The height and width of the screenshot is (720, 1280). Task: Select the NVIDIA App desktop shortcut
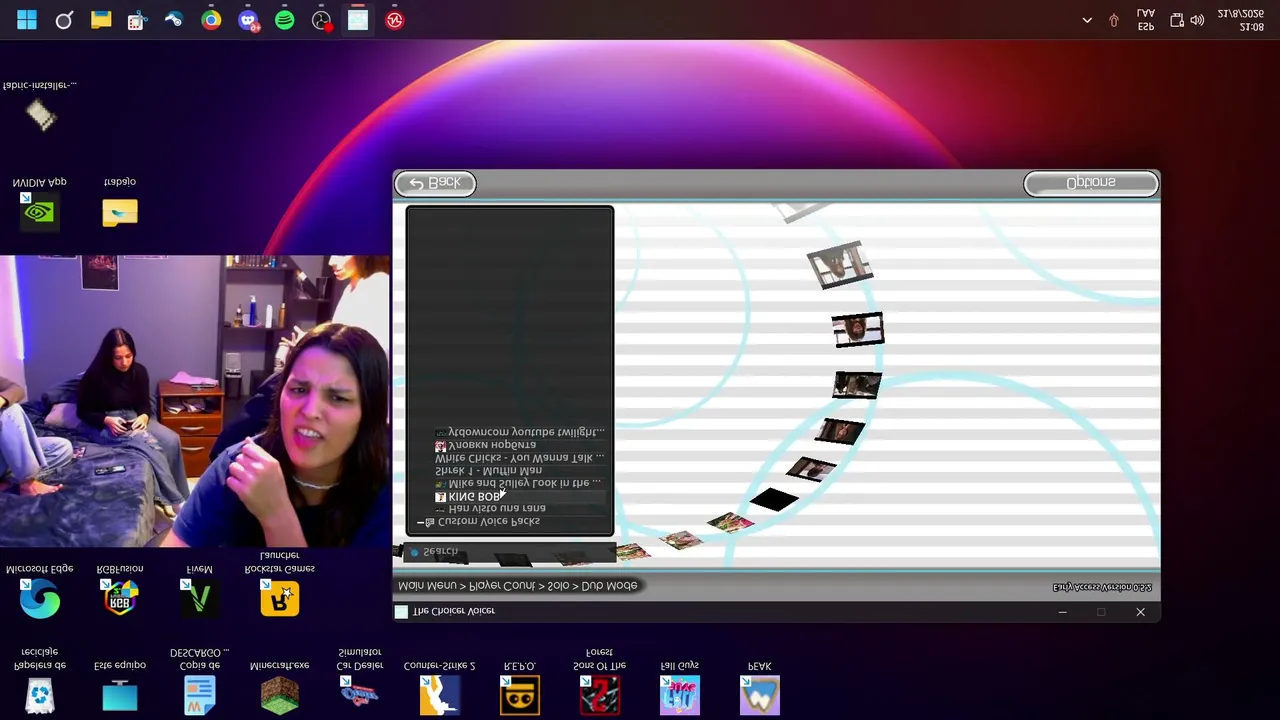40,204
